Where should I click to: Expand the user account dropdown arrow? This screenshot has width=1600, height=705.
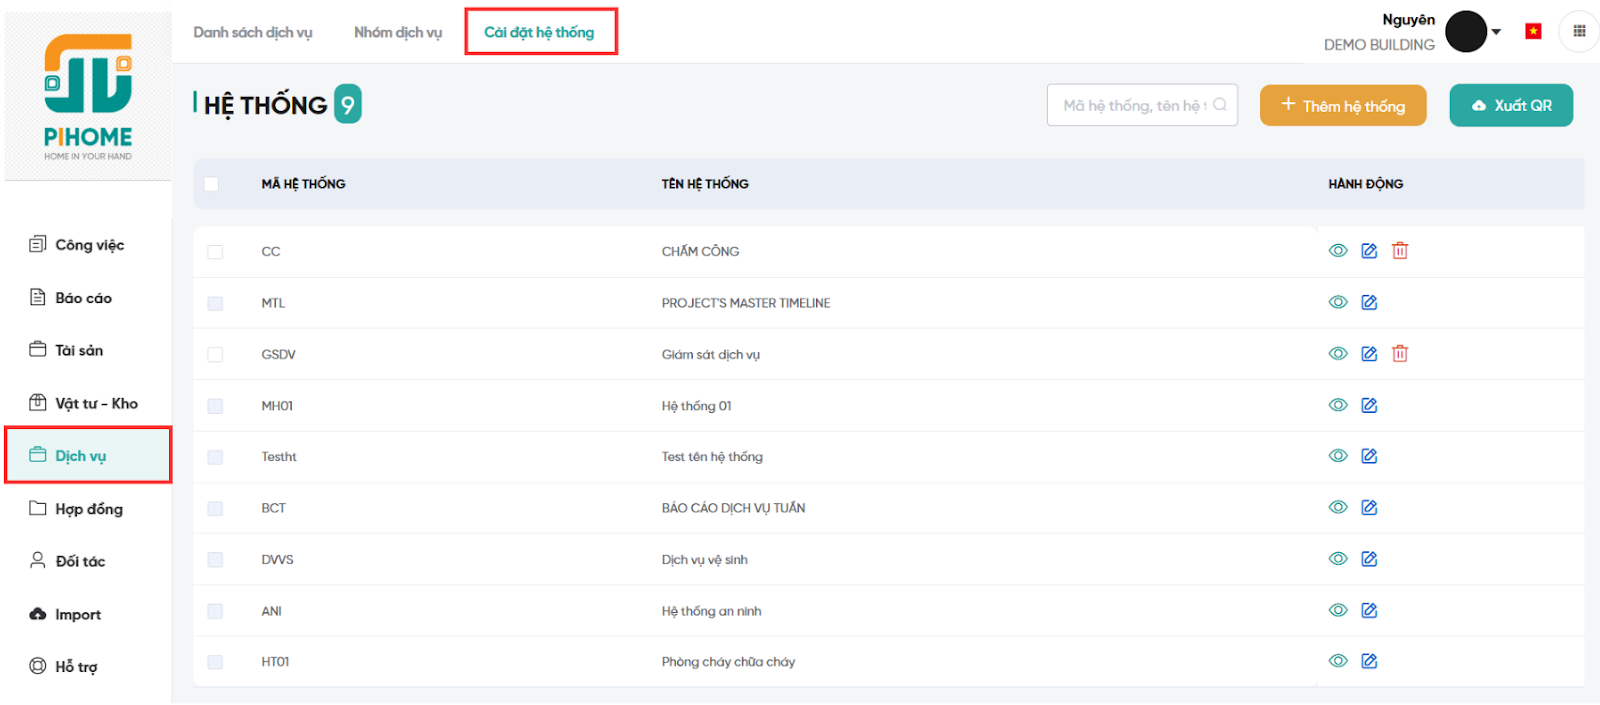(x=1496, y=32)
